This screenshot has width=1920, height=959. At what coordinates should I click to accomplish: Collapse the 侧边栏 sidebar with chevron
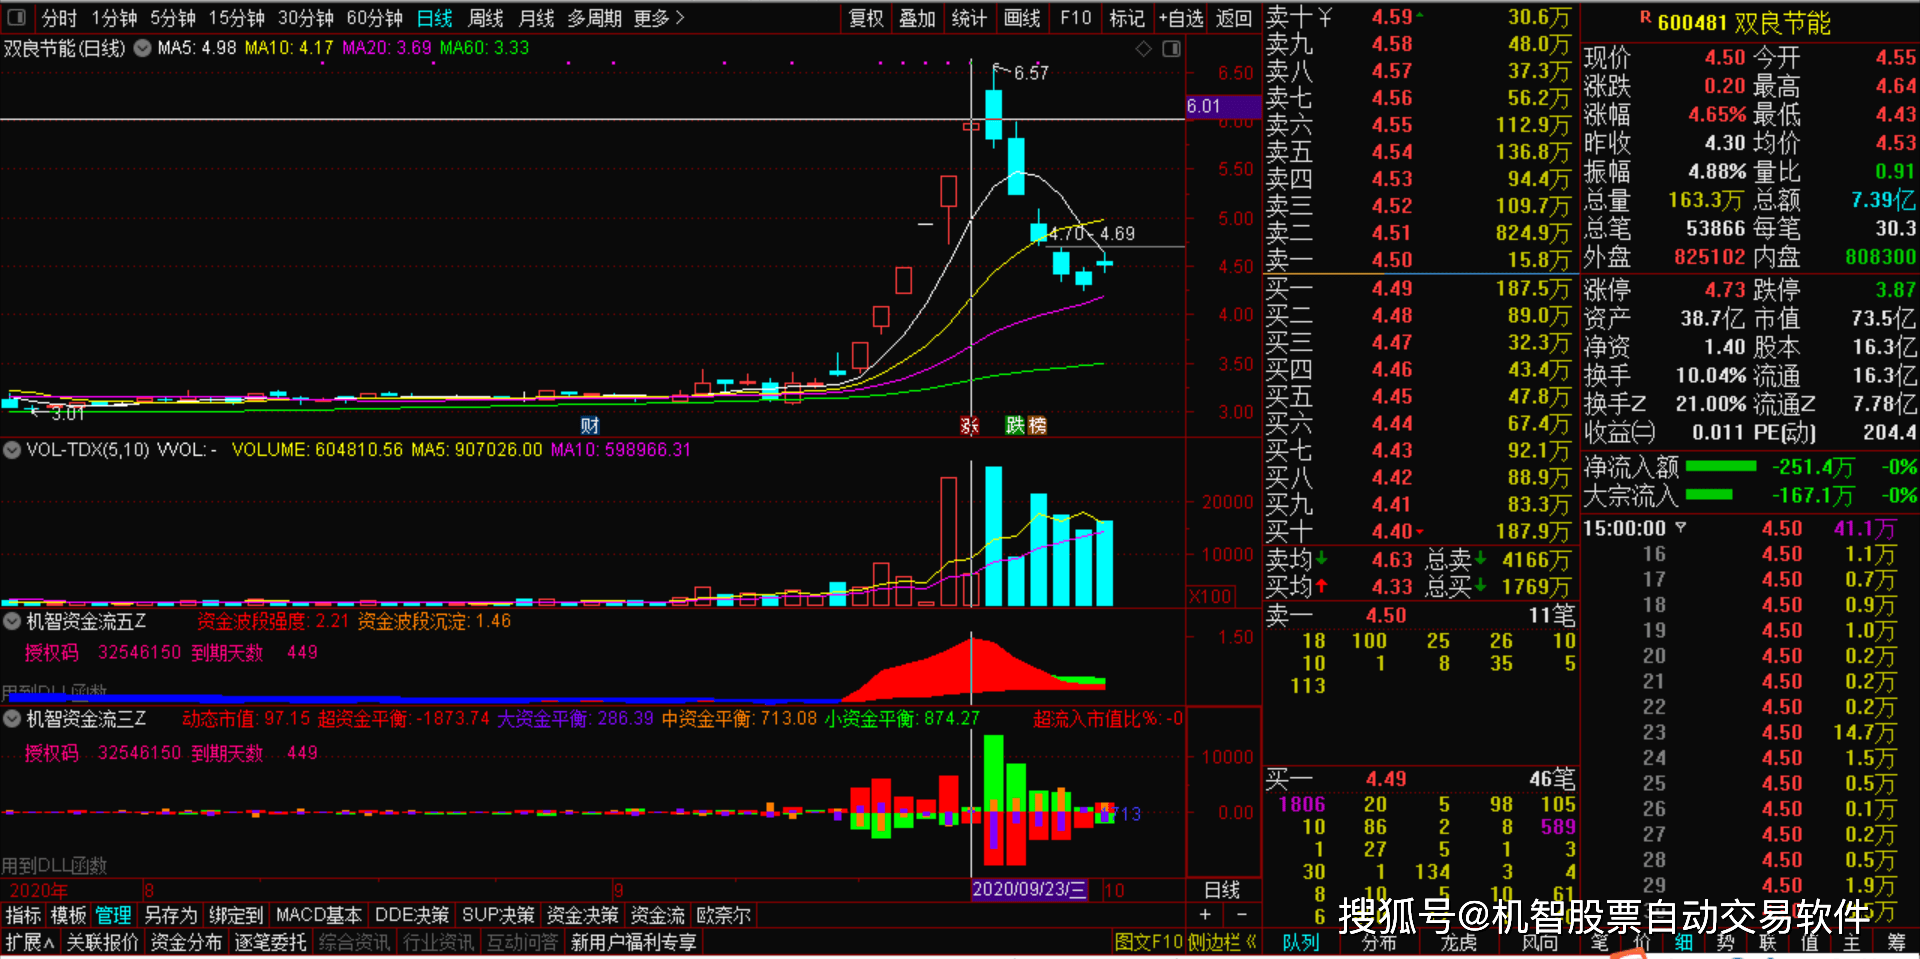(1251, 942)
